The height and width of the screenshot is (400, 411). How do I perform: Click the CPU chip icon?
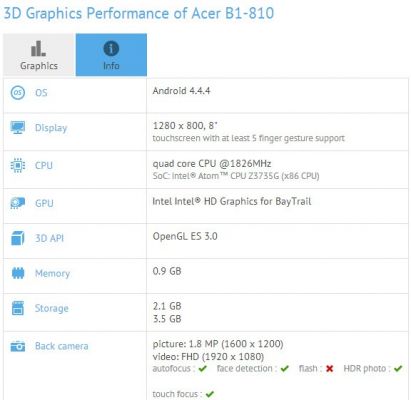(x=18, y=165)
